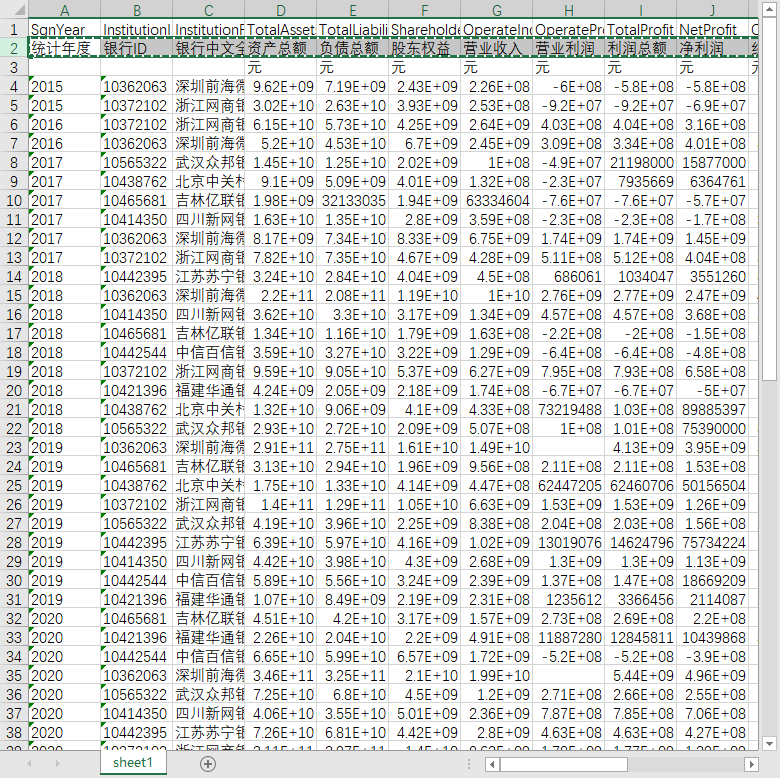Image resolution: width=780 pixels, height=778 pixels.
Task: Click cell 32133035 in row 10
Action: pyautogui.click(x=353, y=200)
